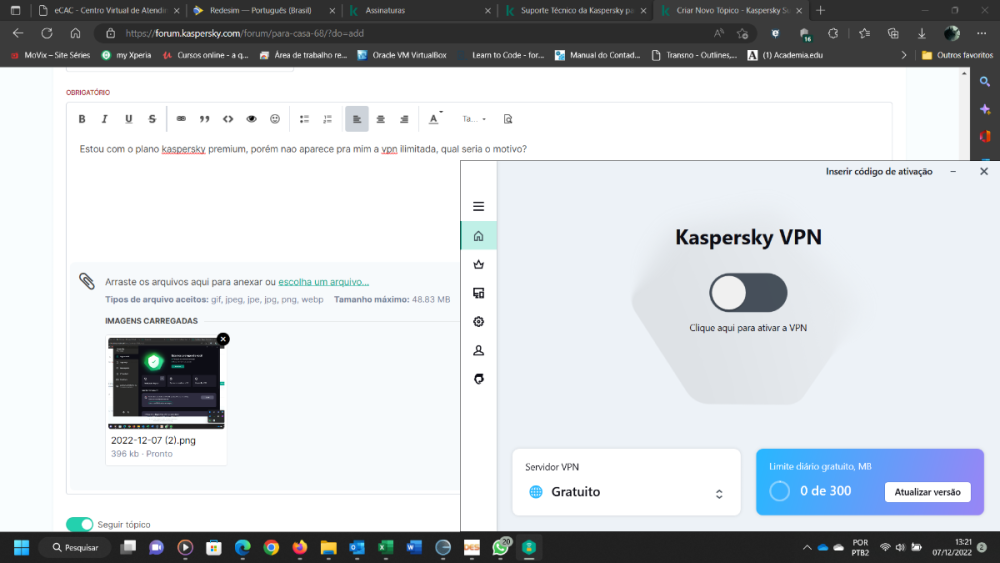
Task: Insert spoiler using the eye icon
Action: pyautogui.click(x=251, y=119)
